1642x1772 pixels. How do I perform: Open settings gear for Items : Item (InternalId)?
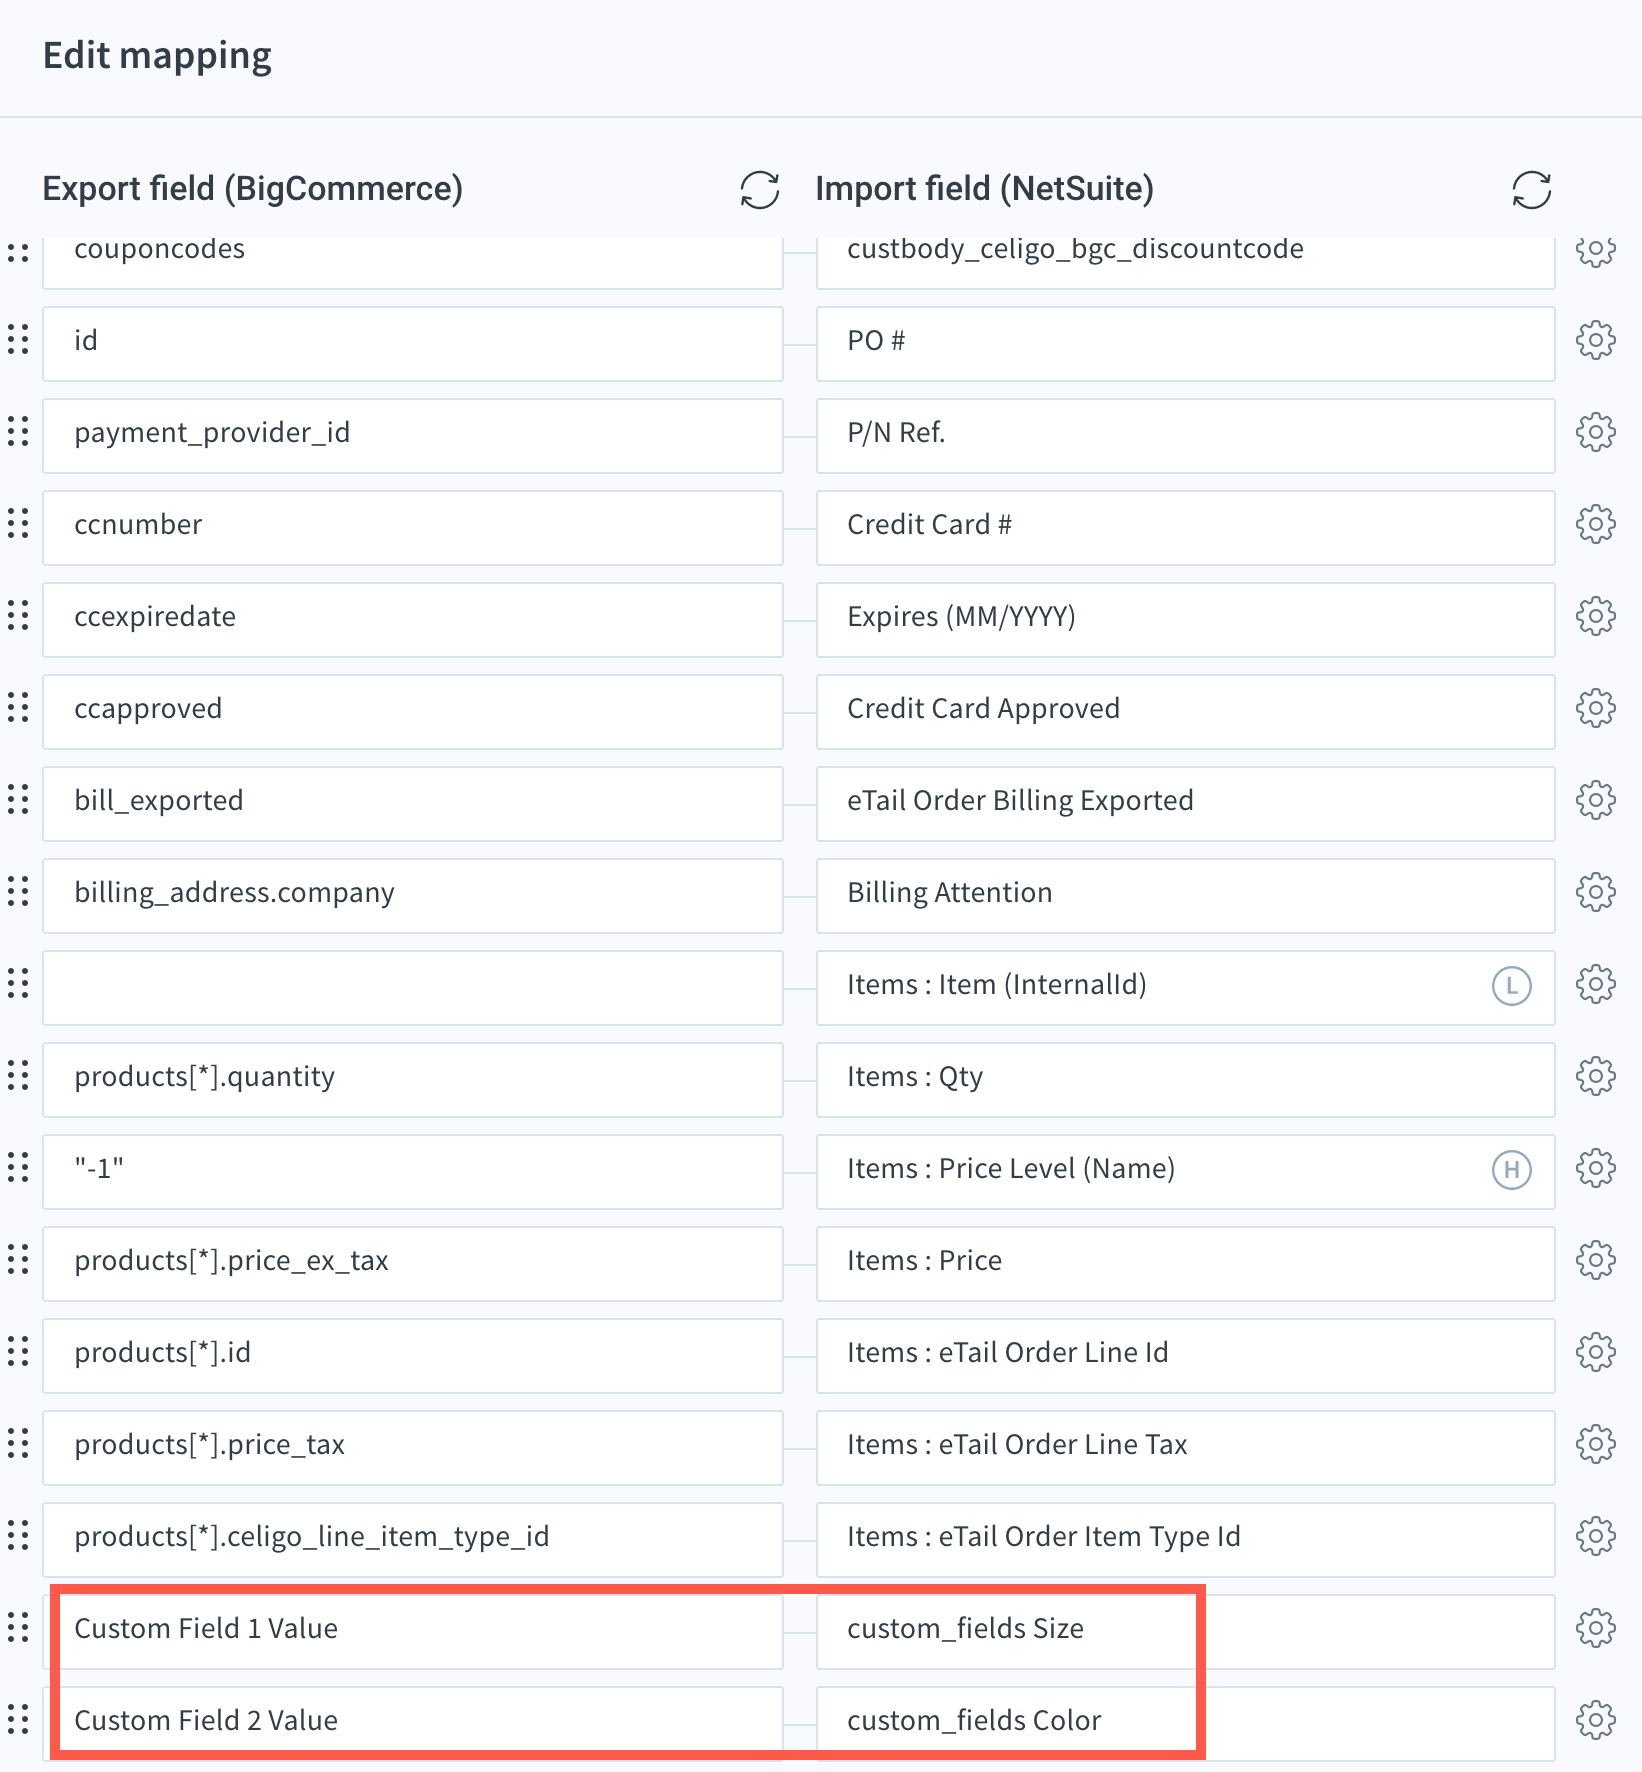click(1595, 985)
